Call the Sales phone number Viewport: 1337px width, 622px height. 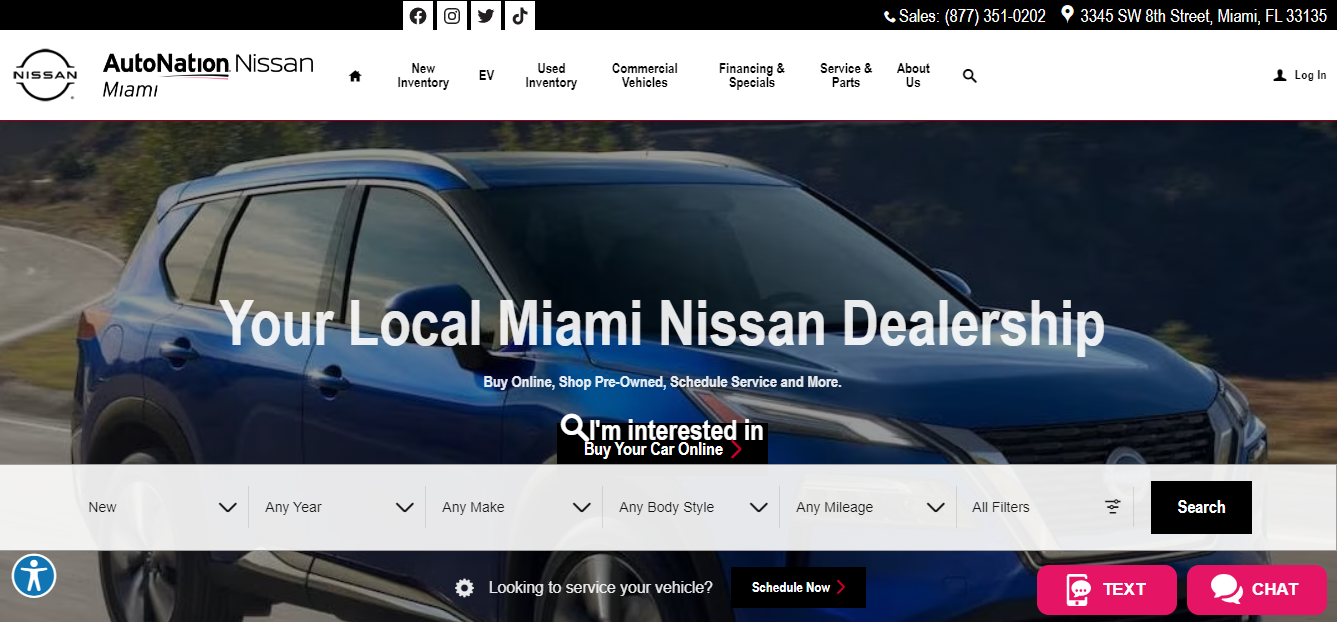(995, 16)
